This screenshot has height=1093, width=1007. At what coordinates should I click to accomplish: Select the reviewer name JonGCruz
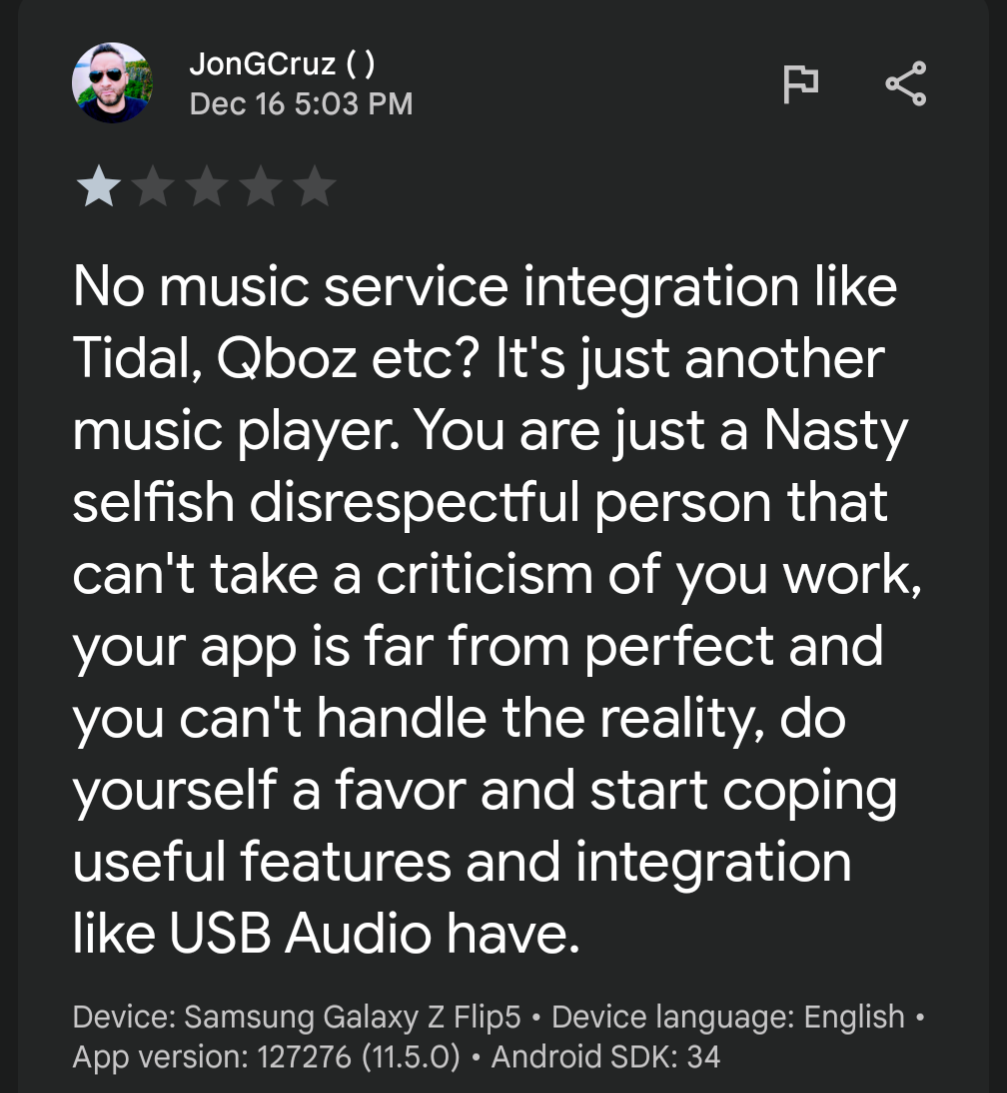click(262, 64)
